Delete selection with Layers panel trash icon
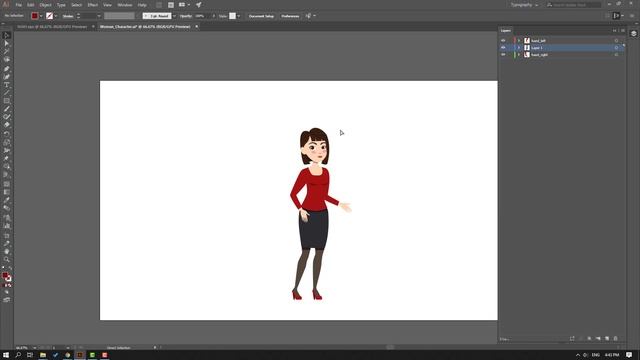640x360 pixels. click(x=616, y=339)
